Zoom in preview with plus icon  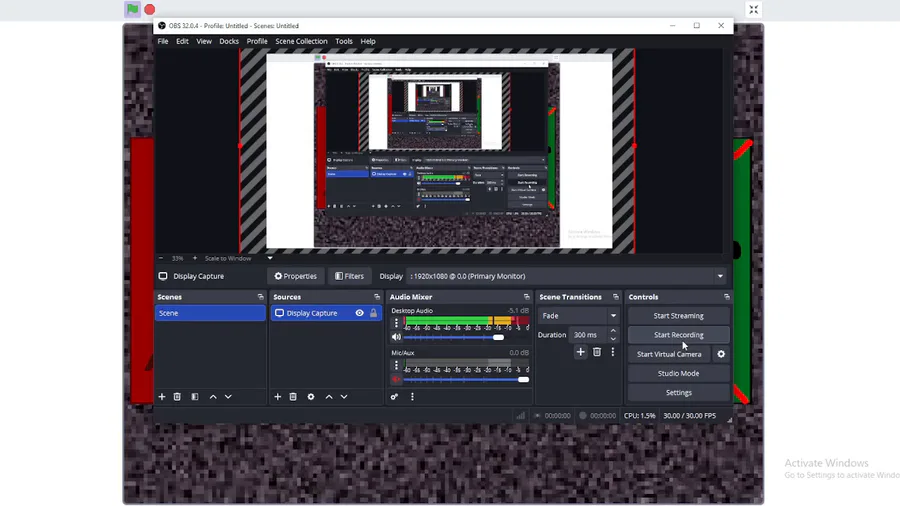[x=195, y=258]
